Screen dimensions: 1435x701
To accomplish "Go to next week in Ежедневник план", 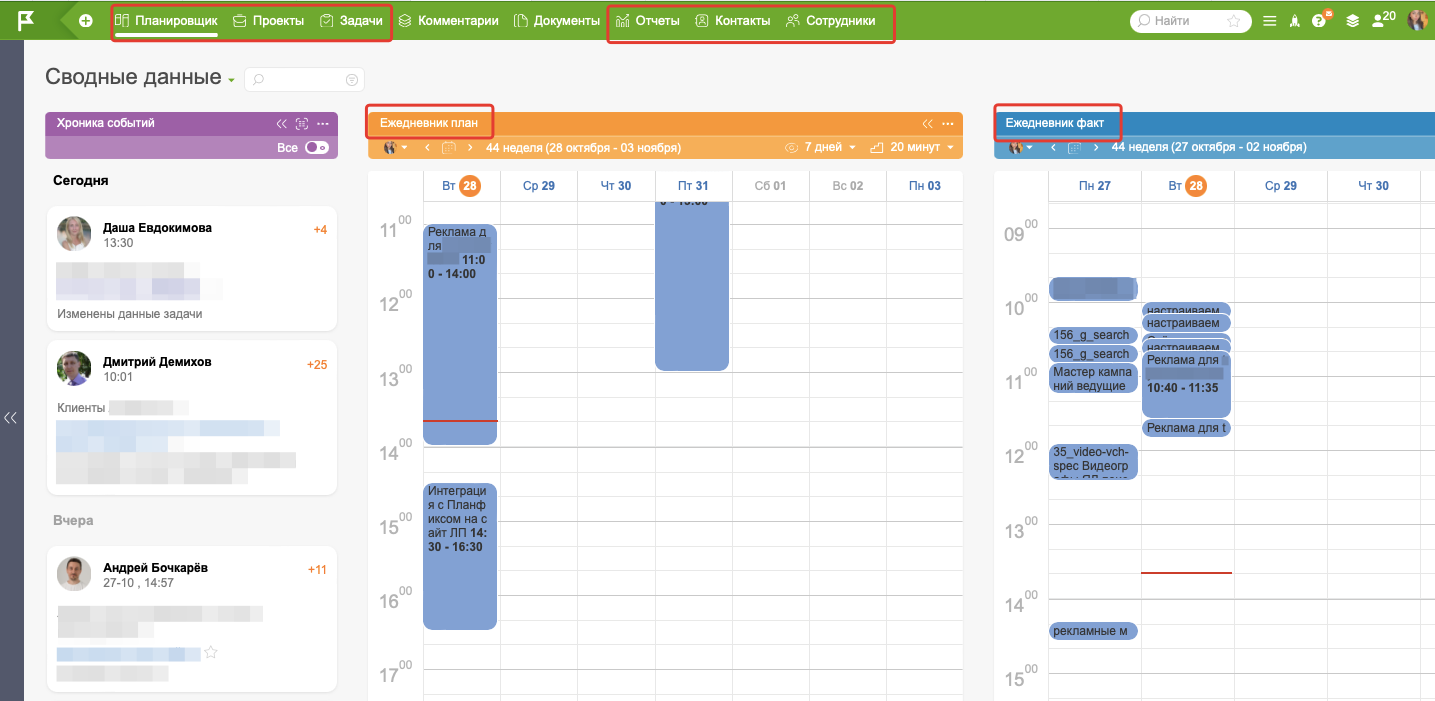I will (x=470, y=148).
